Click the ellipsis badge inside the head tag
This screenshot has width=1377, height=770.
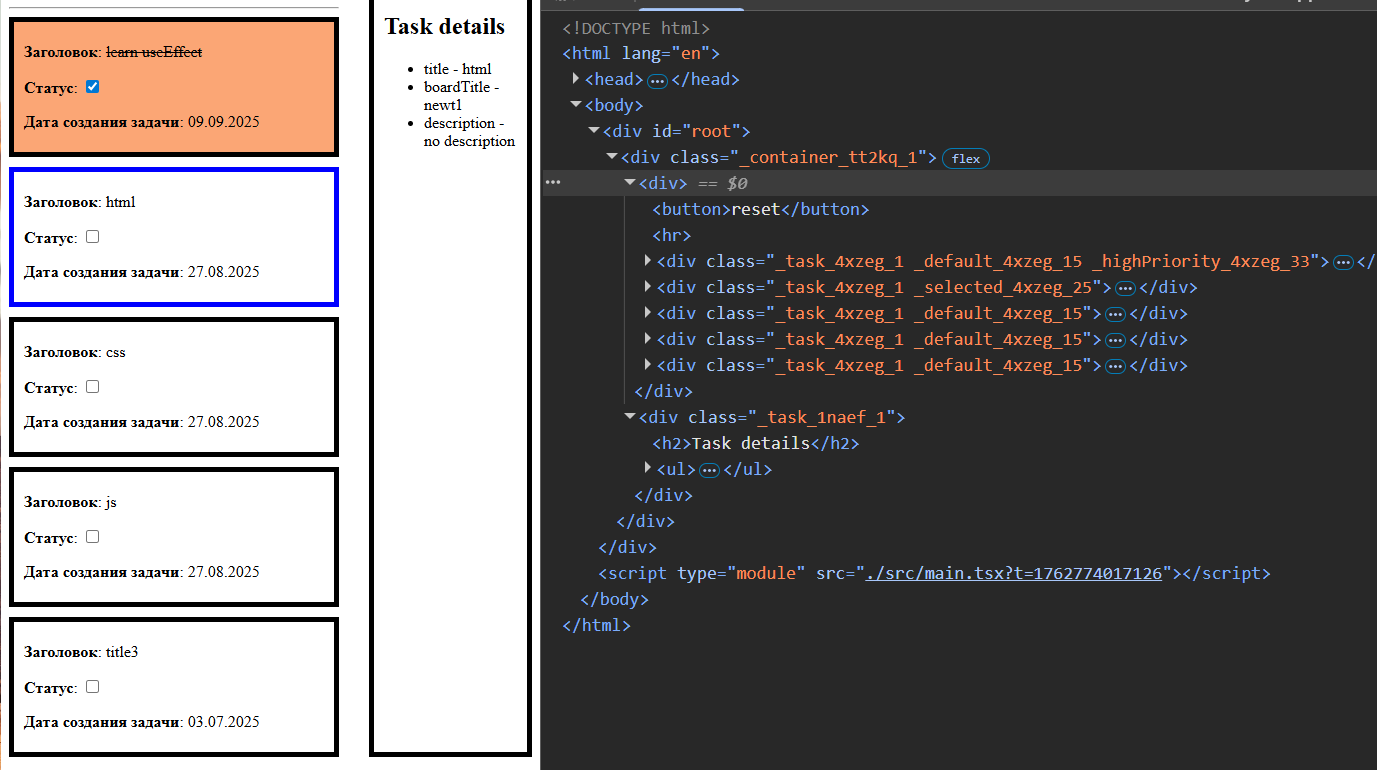click(657, 80)
